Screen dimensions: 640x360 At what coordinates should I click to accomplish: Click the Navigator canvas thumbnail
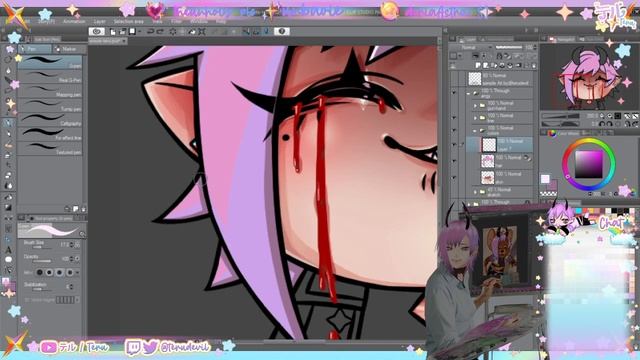coord(588,77)
